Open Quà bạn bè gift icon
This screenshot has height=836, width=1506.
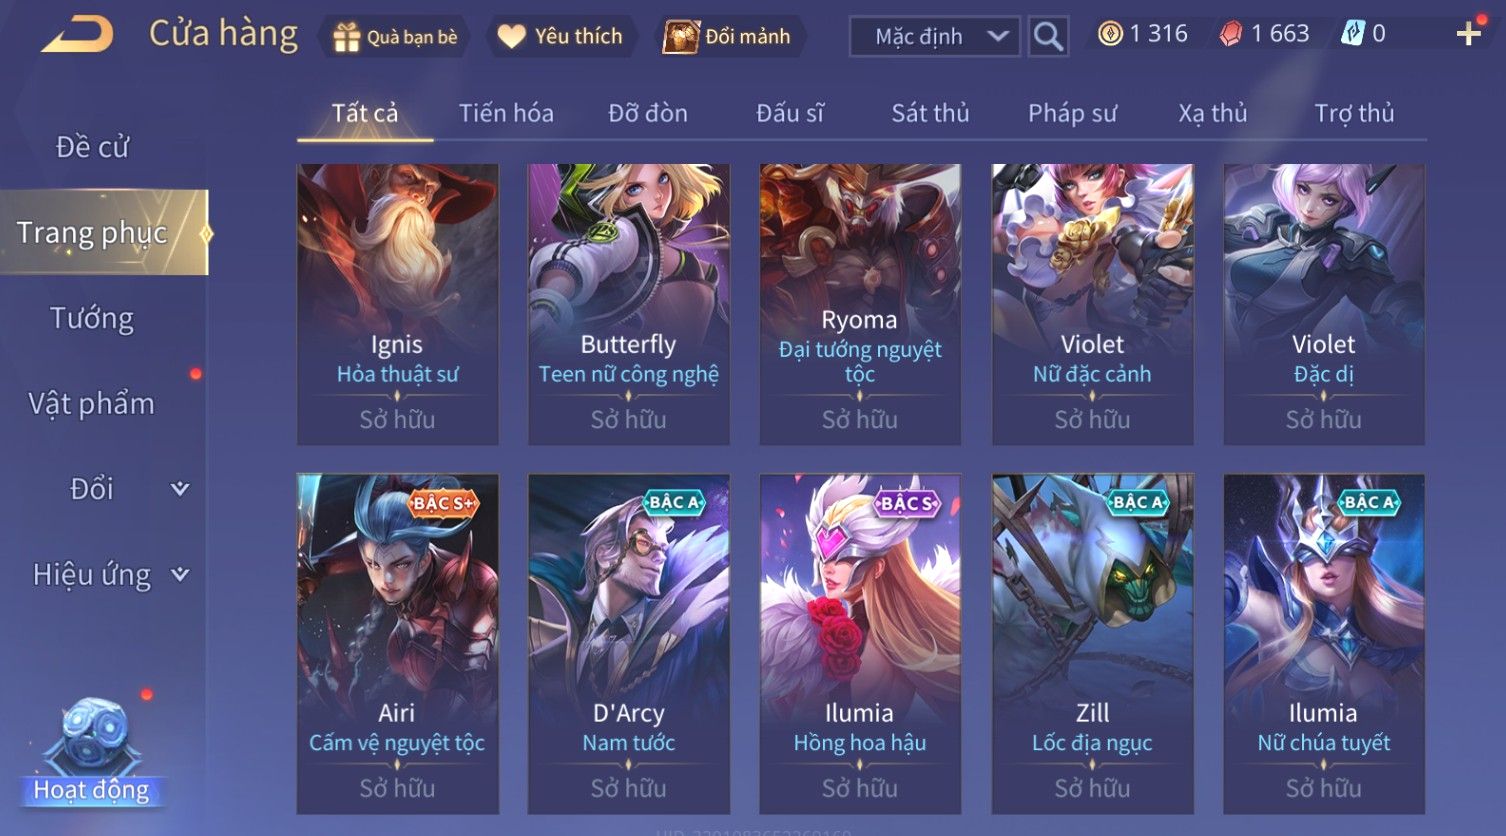346,37
